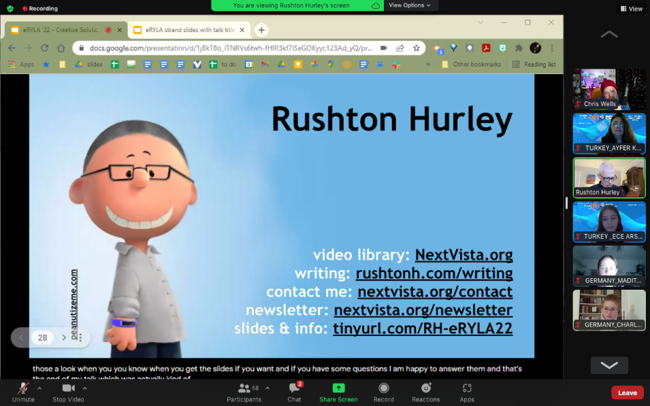This screenshot has width=650, height=406.
Task: Expand video options caret next to Stop Video
Action: click(x=85, y=389)
